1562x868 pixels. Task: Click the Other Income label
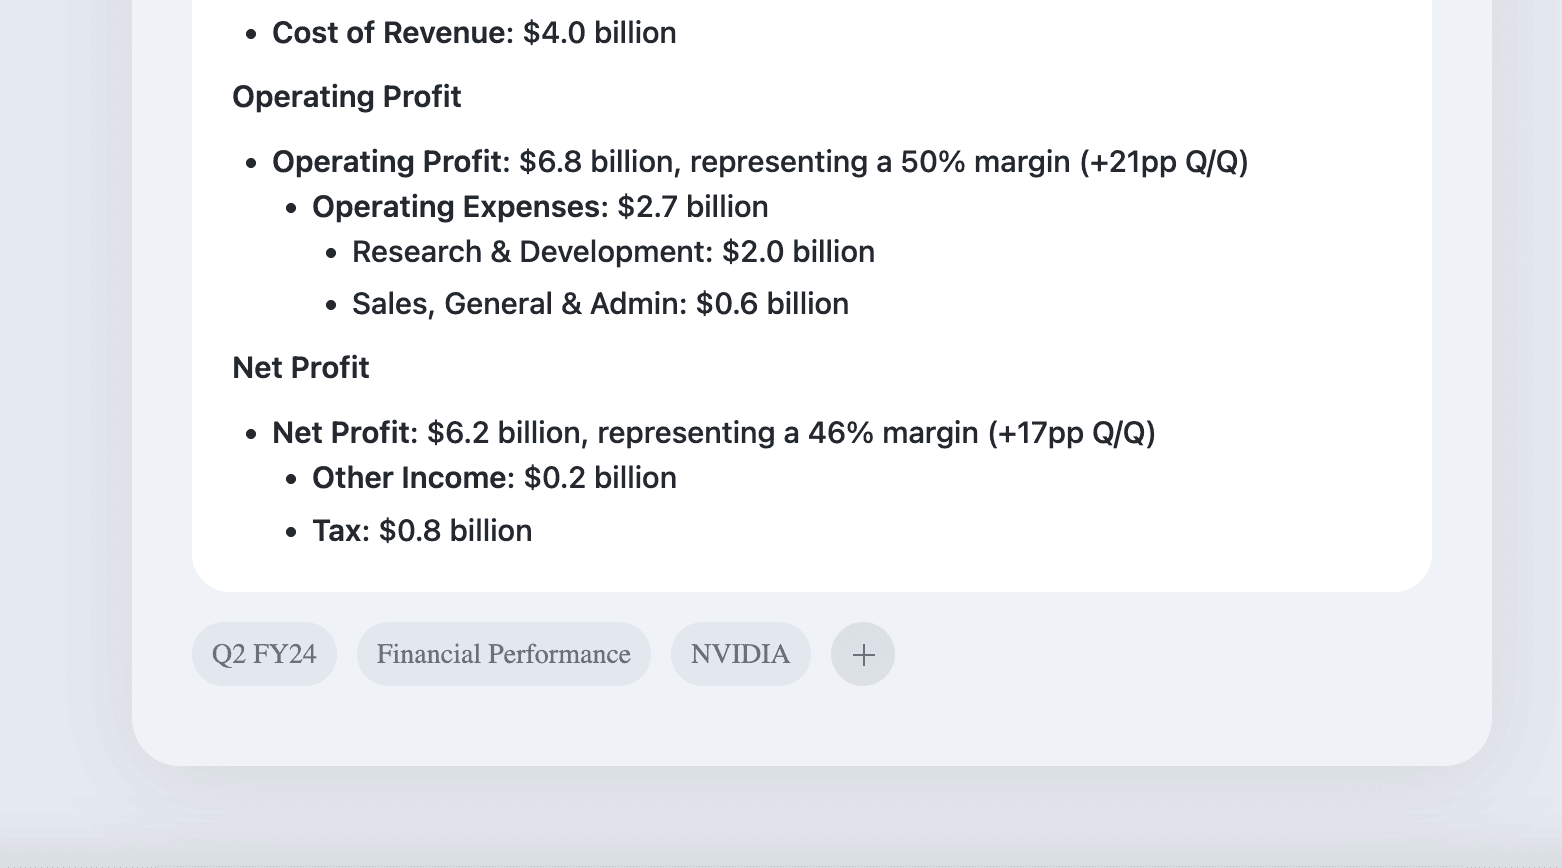[412, 478]
